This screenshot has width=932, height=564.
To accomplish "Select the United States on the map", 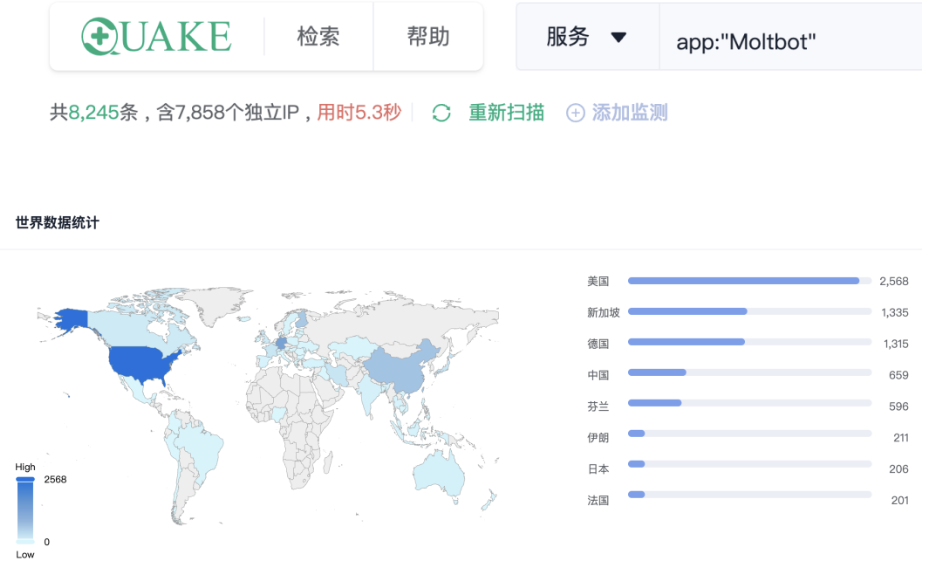I will pyautogui.click(x=145, y=361).
